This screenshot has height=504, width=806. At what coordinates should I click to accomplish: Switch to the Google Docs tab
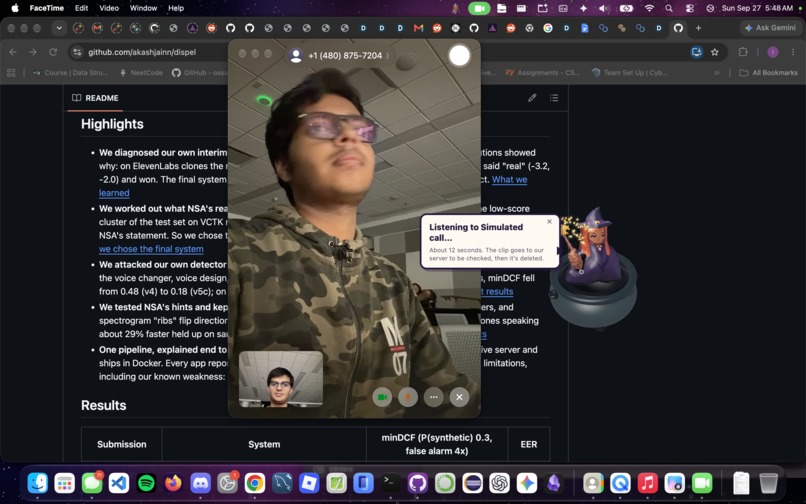click(x=584, y=28)
